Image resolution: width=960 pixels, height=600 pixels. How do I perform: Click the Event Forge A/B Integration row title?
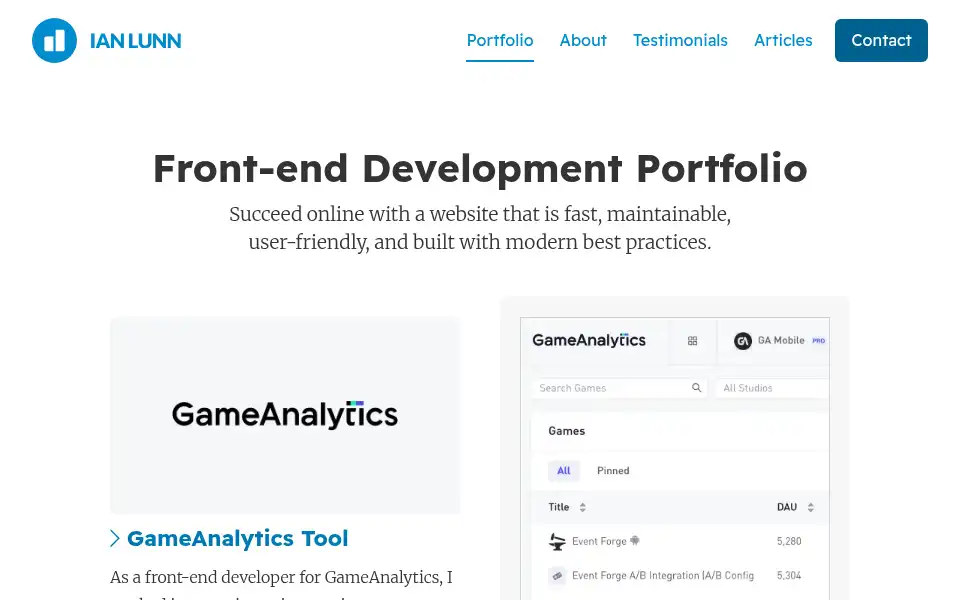click(x=663, y=576)
